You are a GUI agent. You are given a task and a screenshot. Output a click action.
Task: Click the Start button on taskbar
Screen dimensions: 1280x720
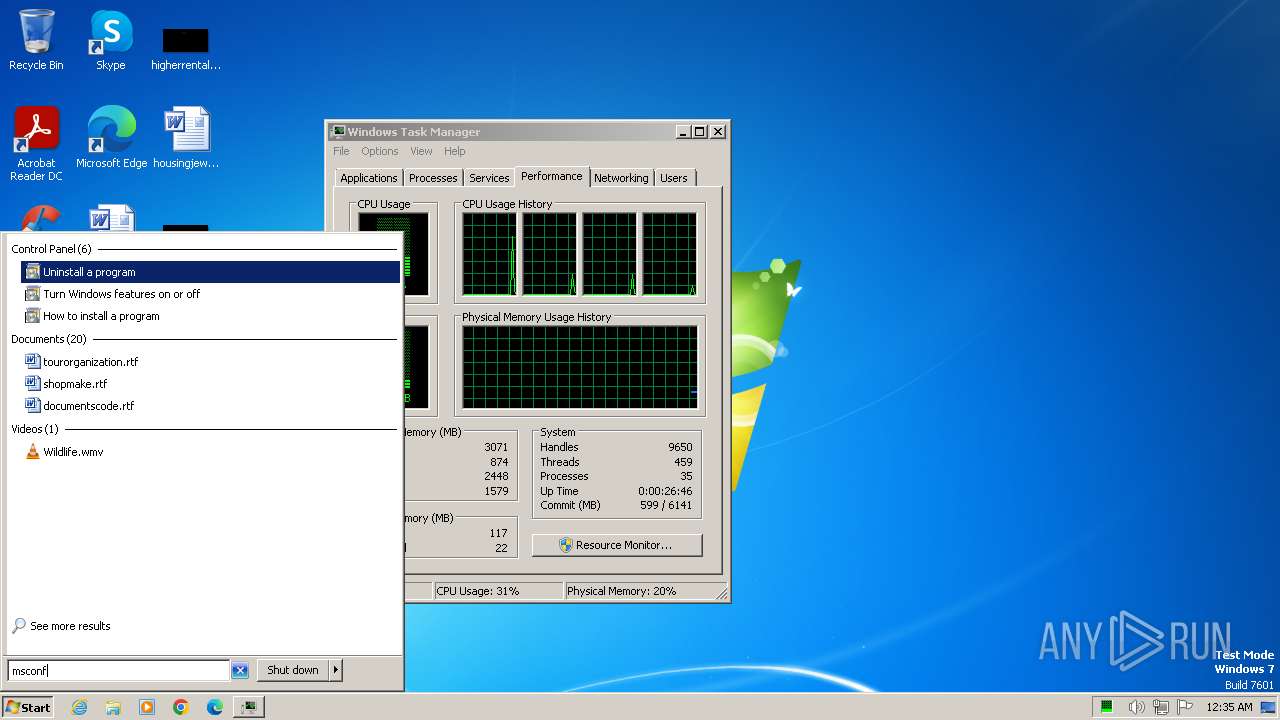(x=28, y=707)
